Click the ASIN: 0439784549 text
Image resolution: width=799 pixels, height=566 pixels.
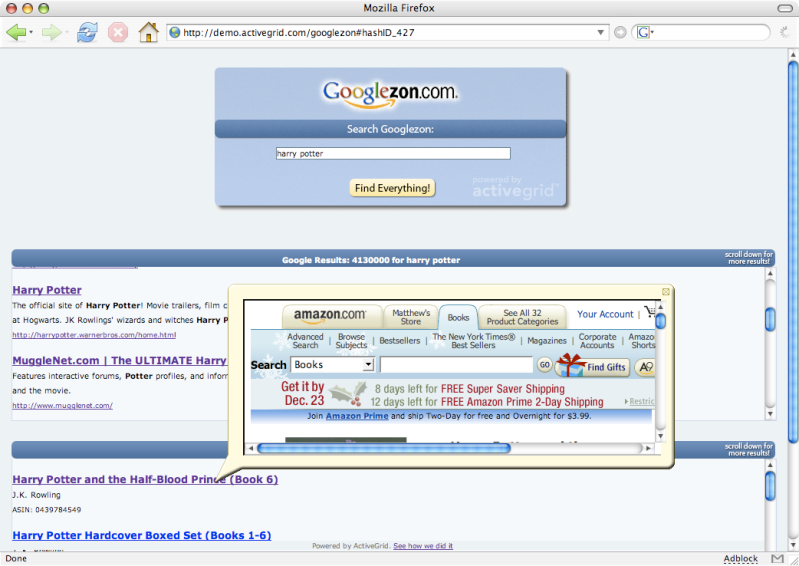coord(46,509)
